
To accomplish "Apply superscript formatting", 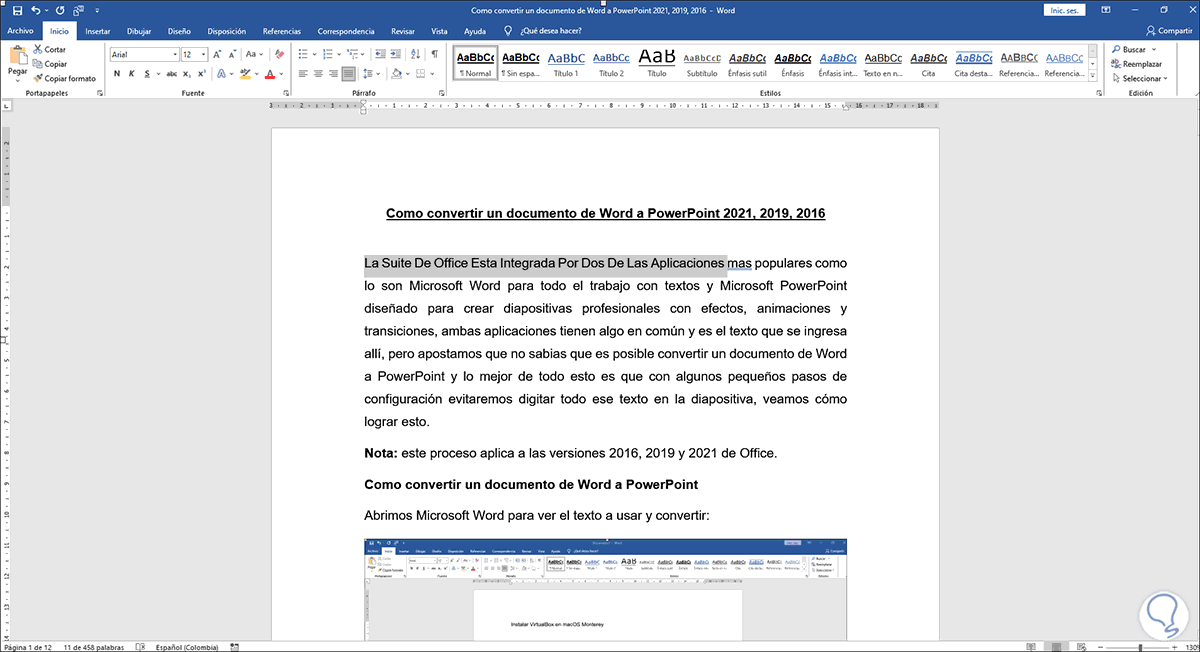I will [x=204, y=74].
